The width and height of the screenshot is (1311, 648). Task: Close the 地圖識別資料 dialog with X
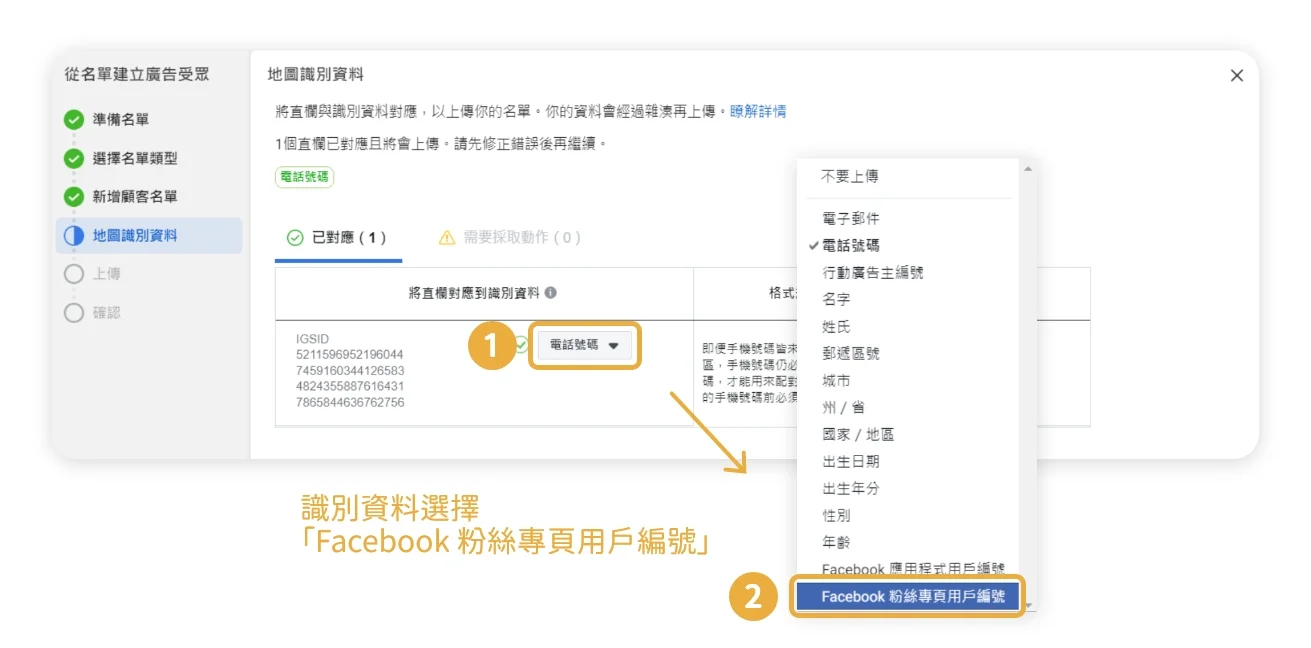coord(1237,75)
